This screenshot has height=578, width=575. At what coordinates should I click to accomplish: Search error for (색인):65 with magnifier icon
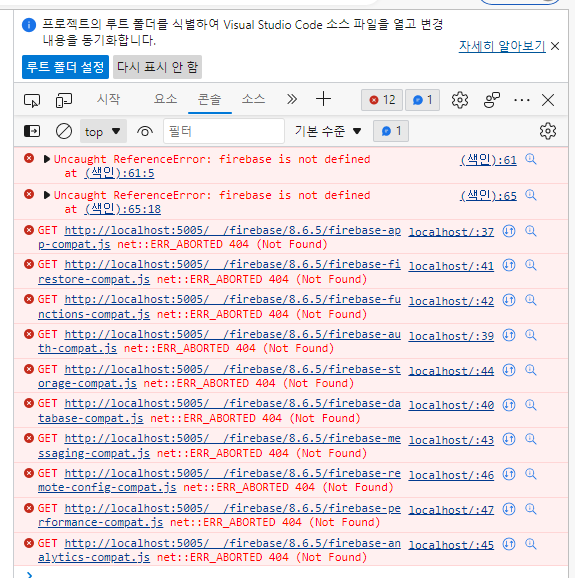click(x=531, y=195)
